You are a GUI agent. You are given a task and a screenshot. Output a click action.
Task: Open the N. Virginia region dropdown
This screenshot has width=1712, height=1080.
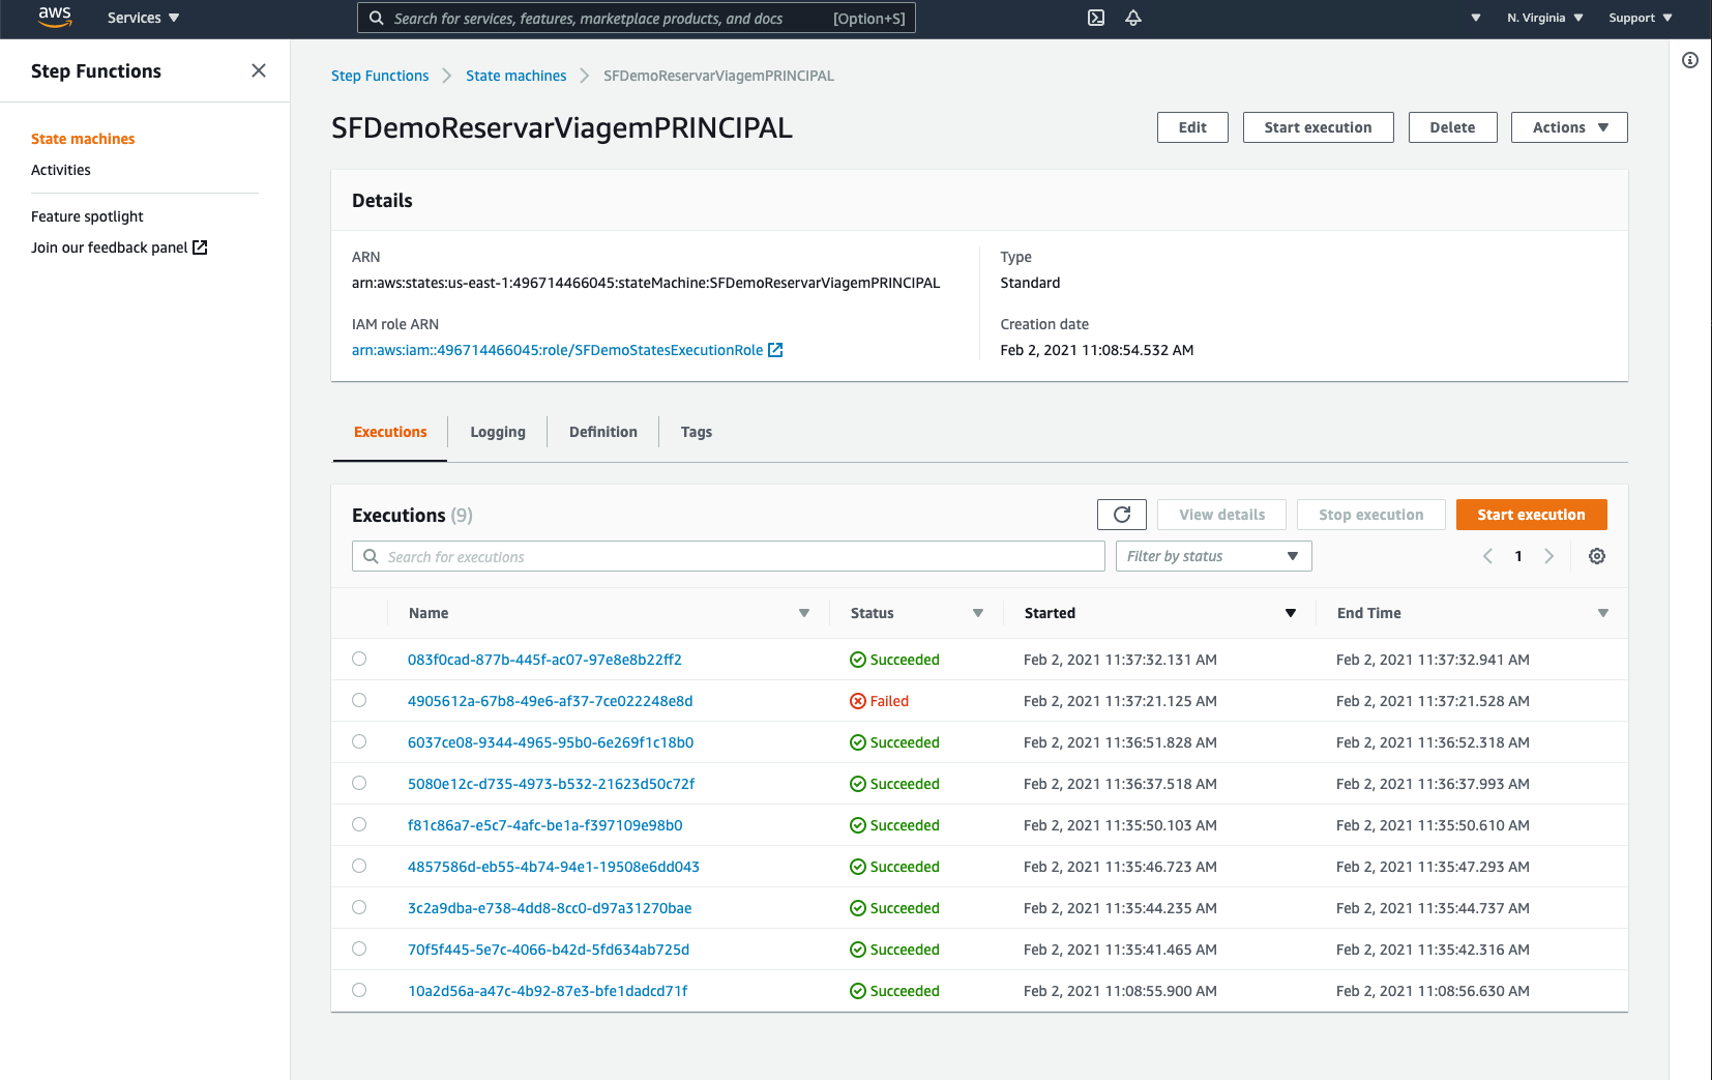1545,18
